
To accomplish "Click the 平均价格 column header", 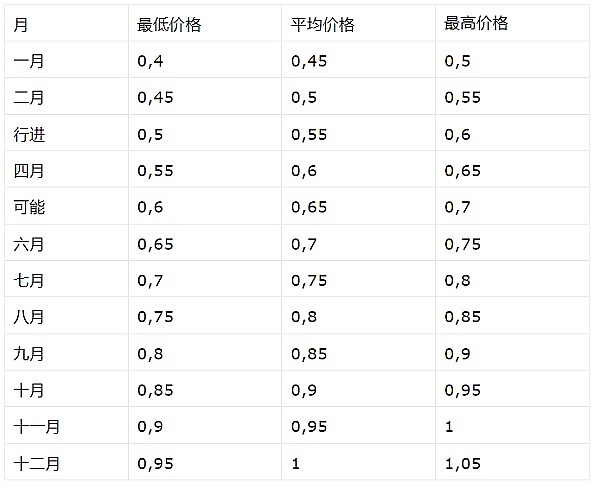I will (322, 24).
